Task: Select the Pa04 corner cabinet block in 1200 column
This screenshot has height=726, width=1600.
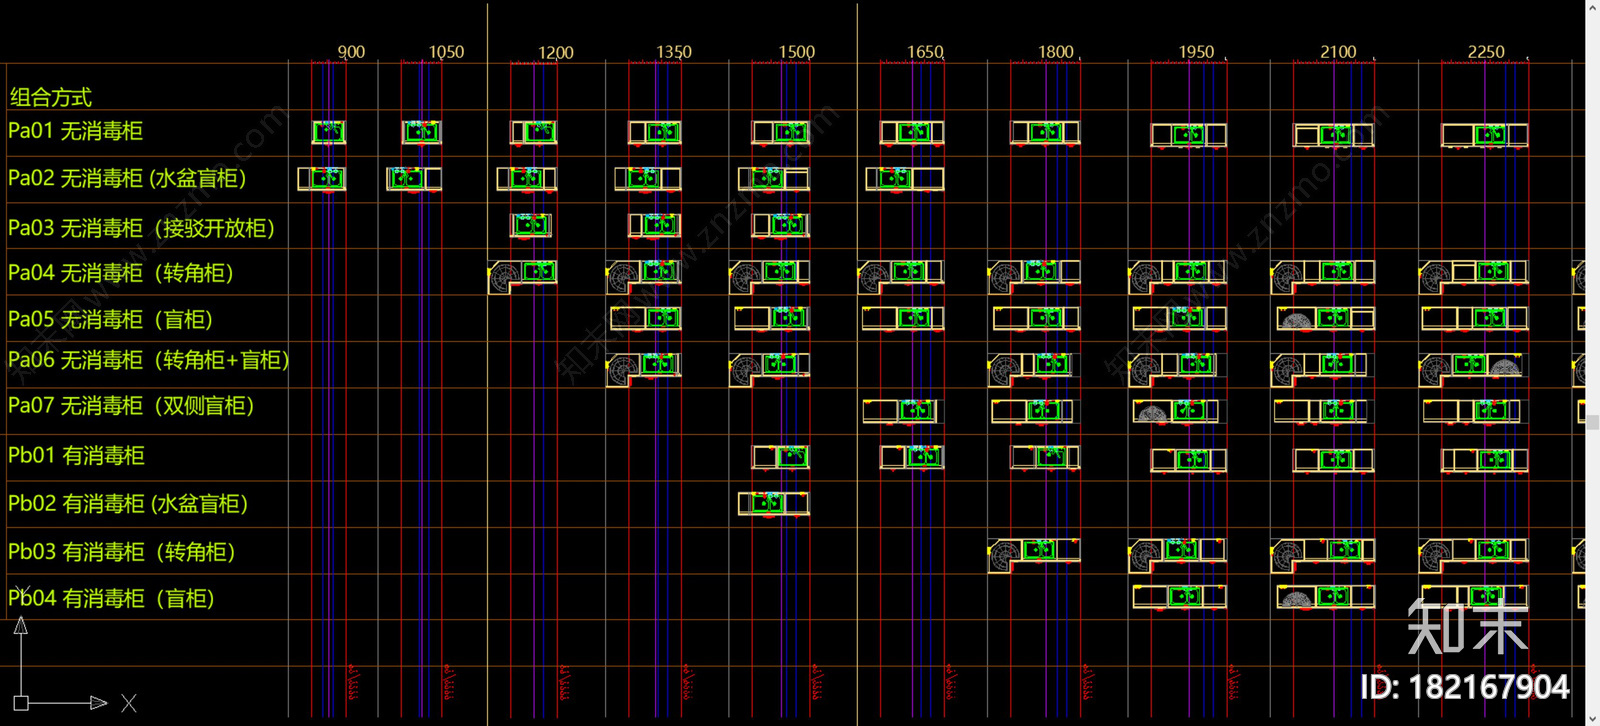Action: (522, 276)
